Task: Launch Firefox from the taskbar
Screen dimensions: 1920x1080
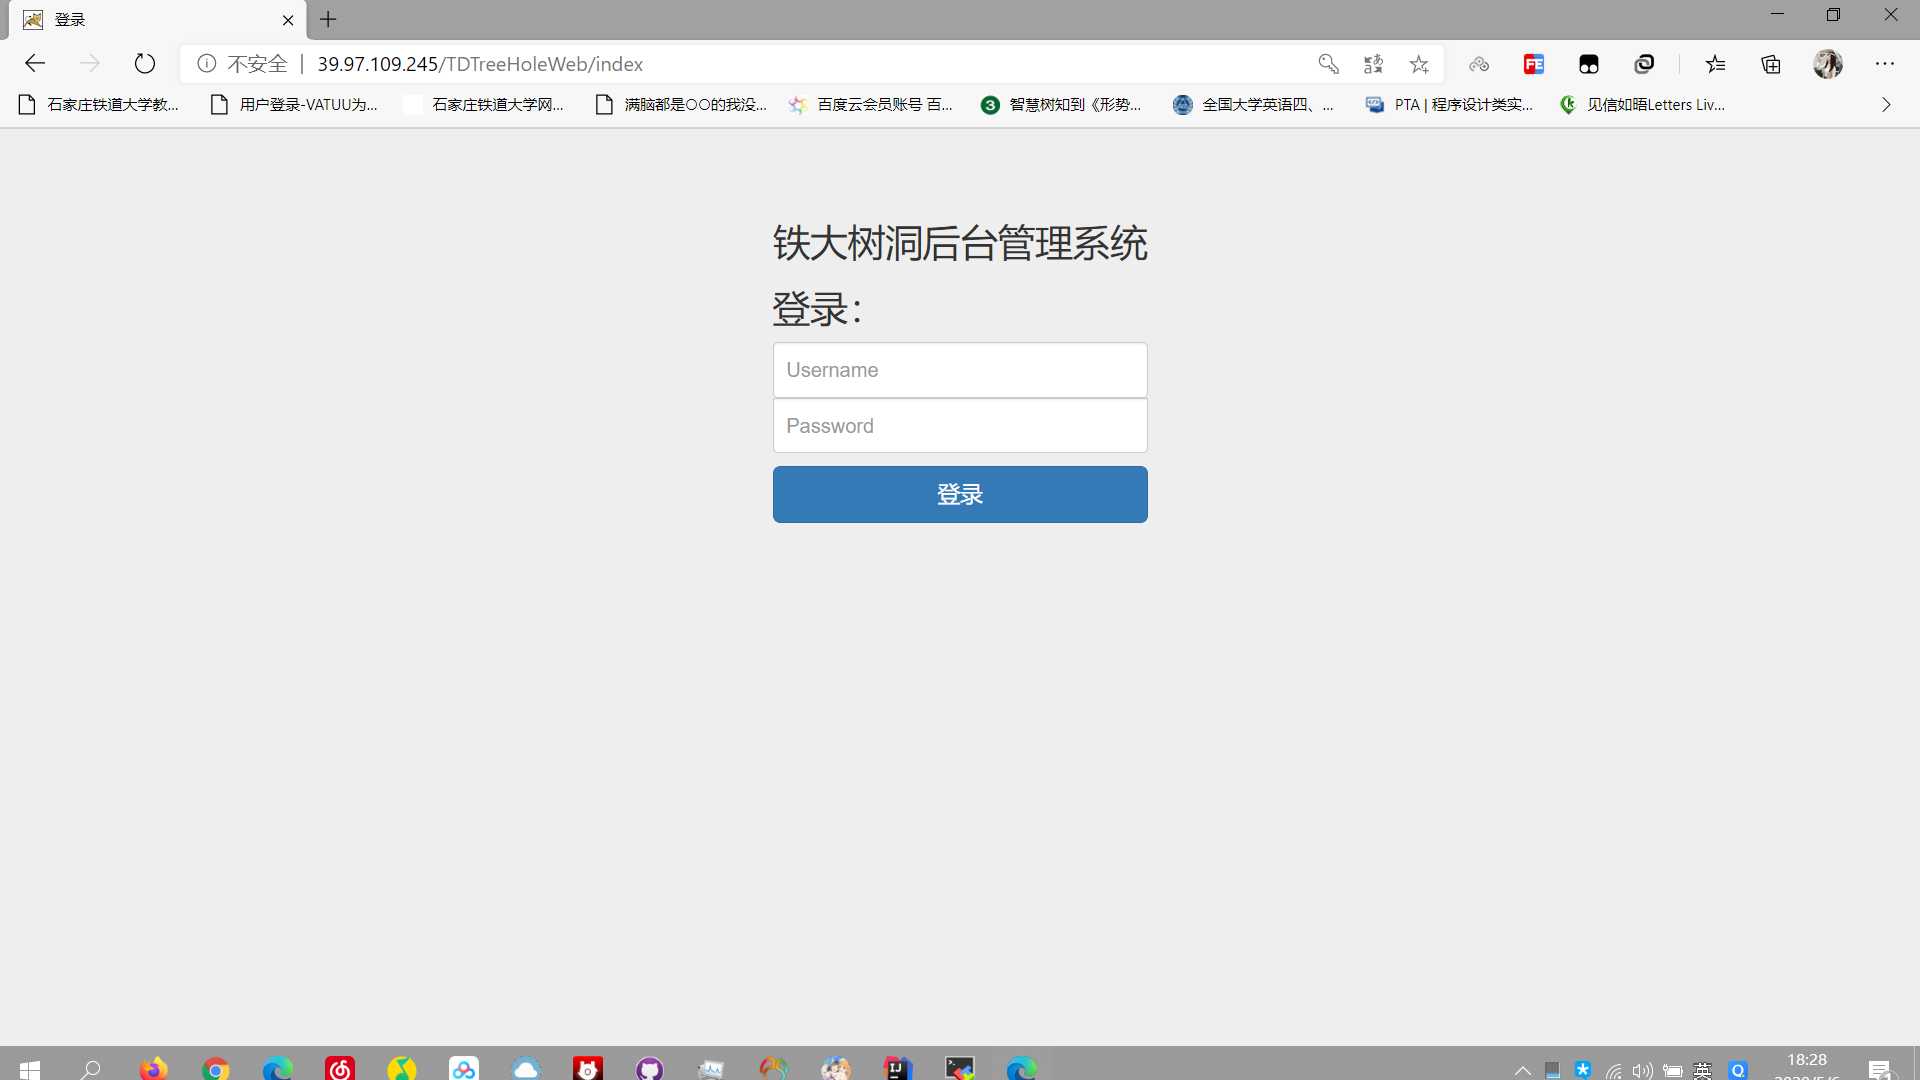Action: click(153, 1069)
